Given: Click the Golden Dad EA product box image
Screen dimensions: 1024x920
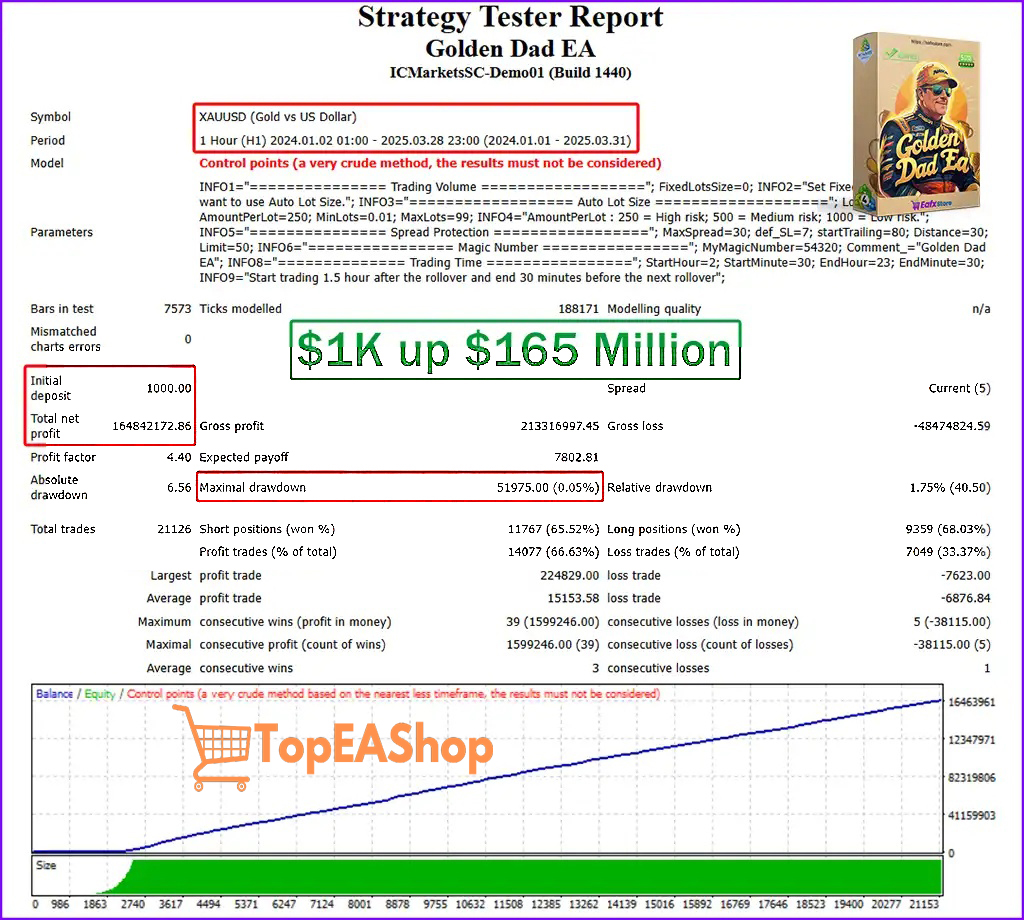Looking at the screenshot, I should (x=917, y=123).
